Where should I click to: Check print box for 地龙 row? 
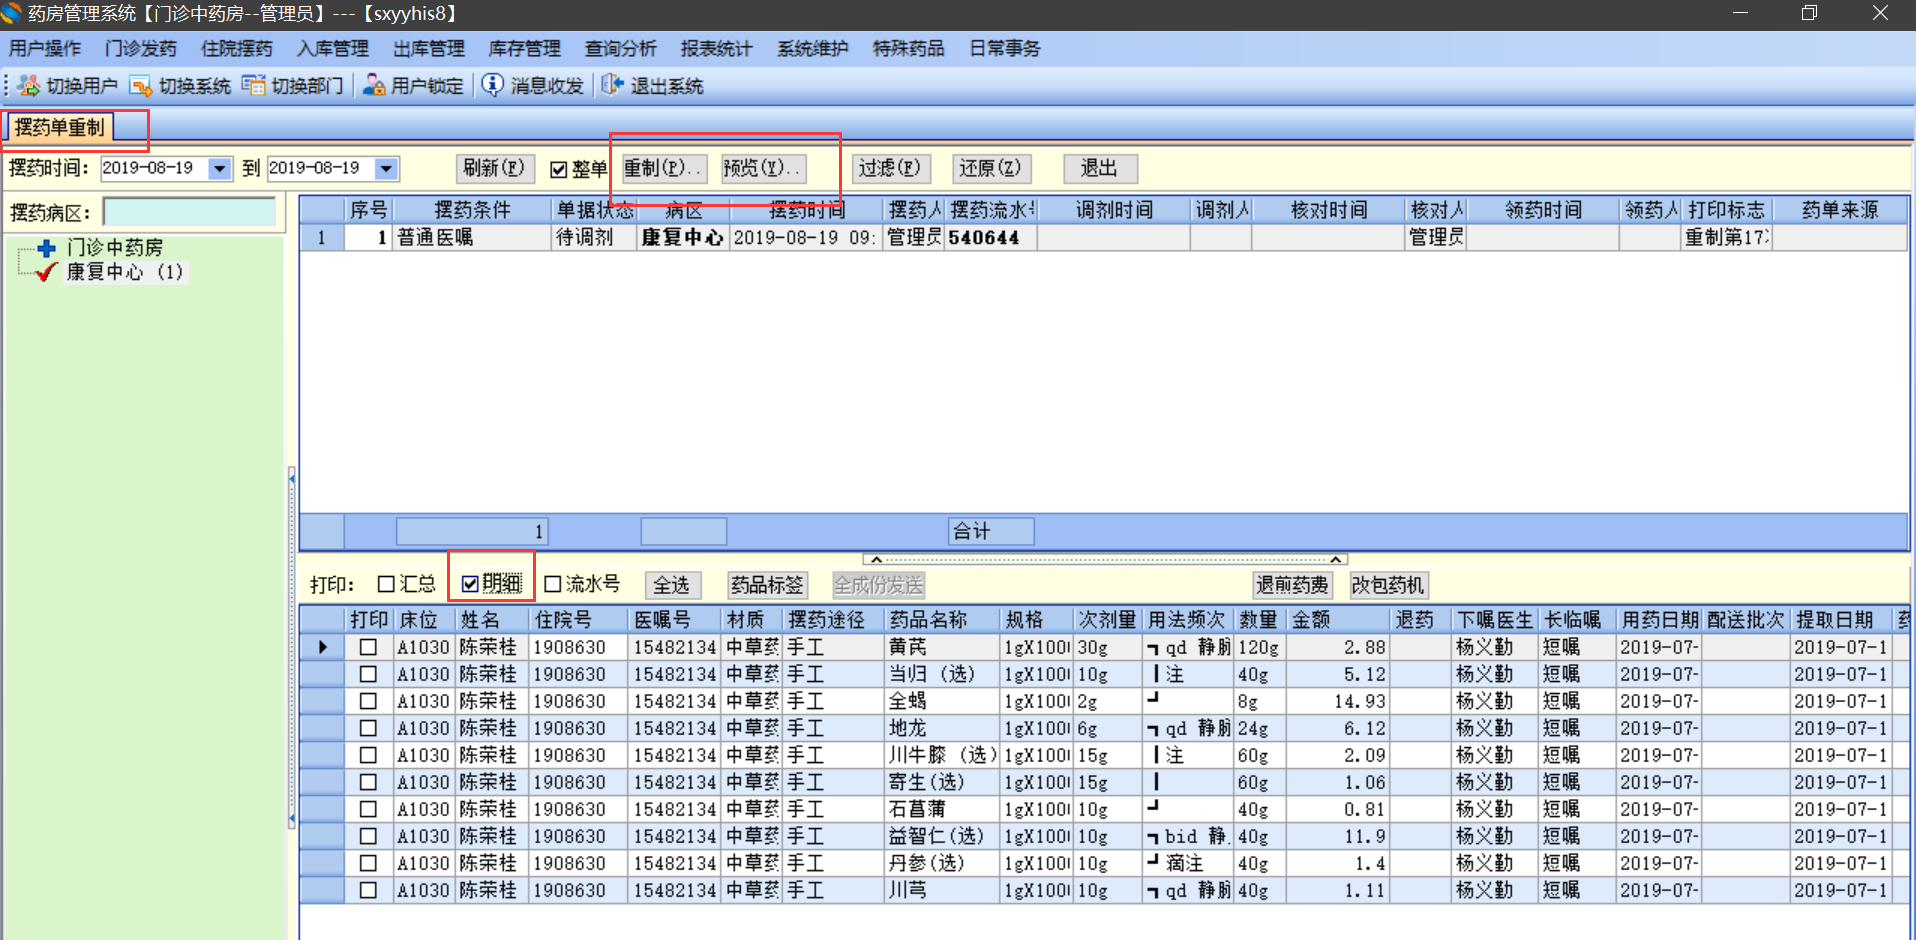(368, 728)
